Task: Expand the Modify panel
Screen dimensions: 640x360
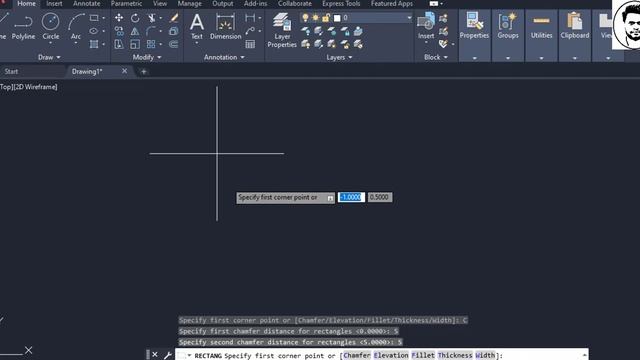Action: [147, 58]
